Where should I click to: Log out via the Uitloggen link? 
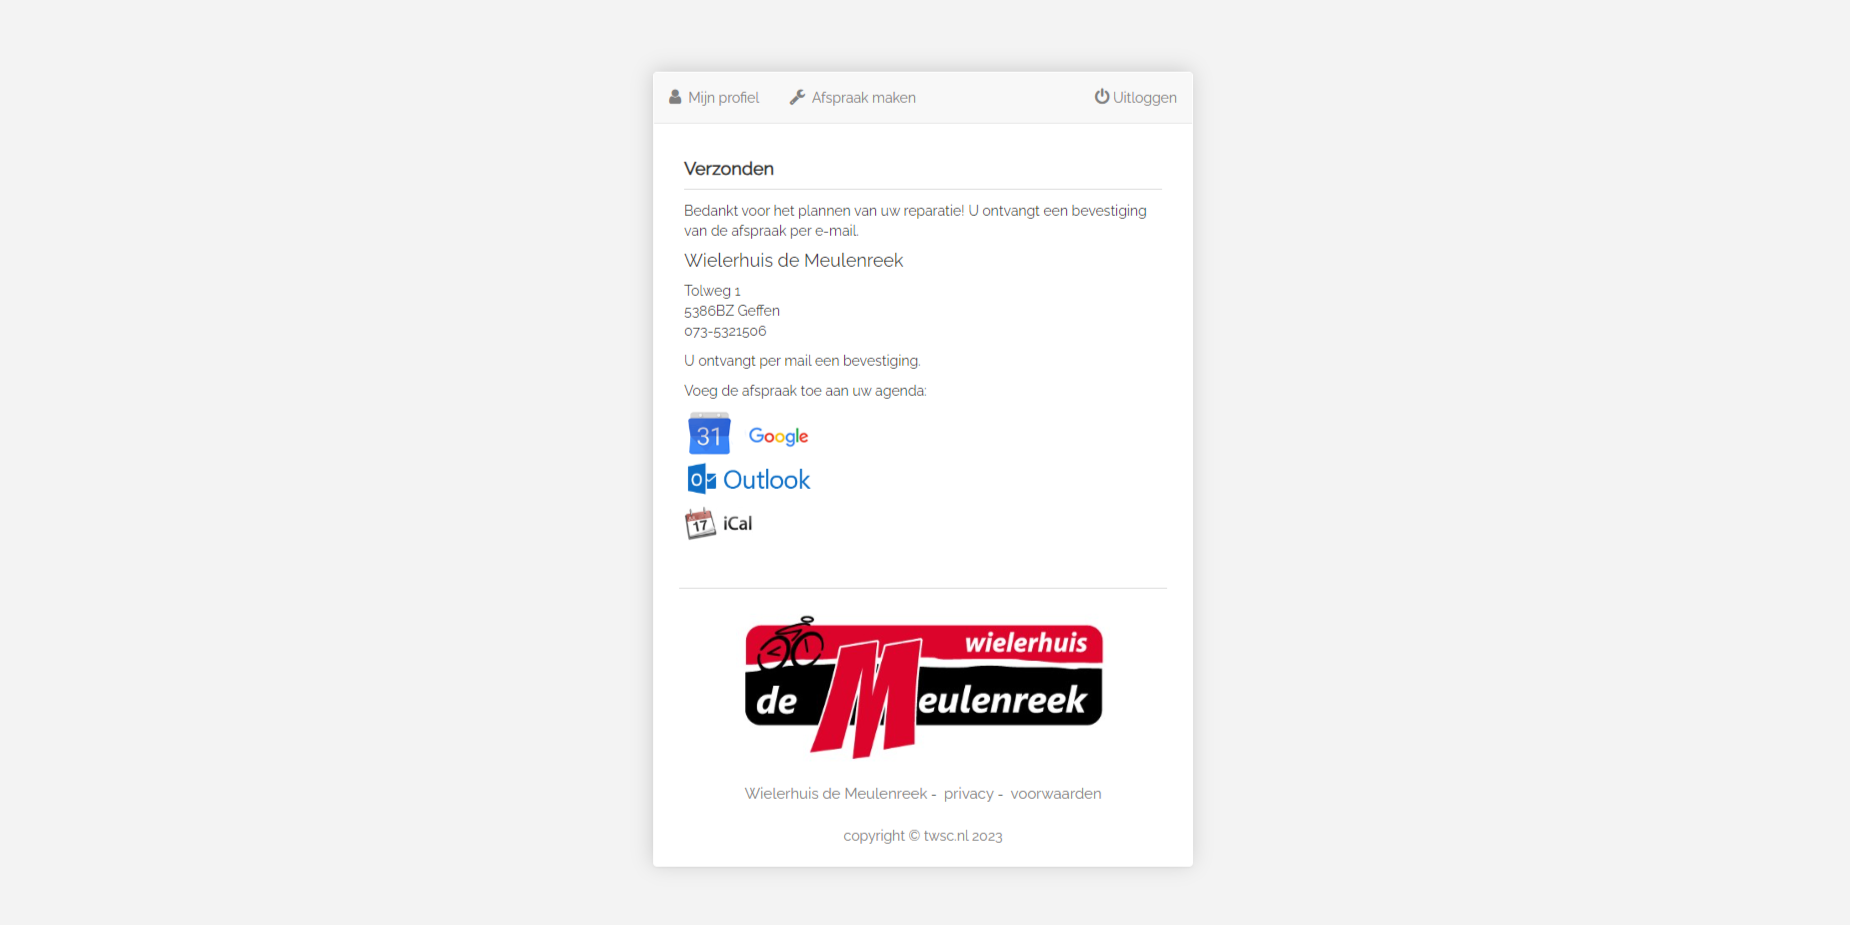pos(1135,97)
